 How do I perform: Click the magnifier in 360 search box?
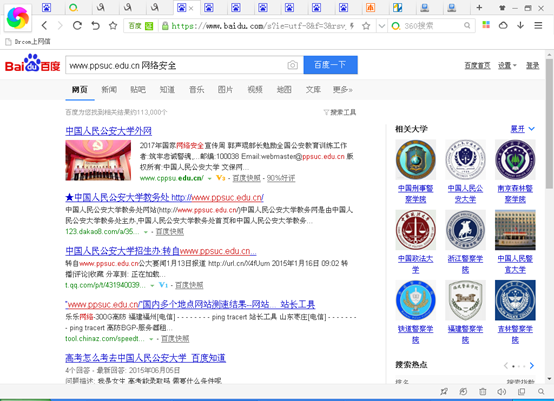tap(467, 25)
